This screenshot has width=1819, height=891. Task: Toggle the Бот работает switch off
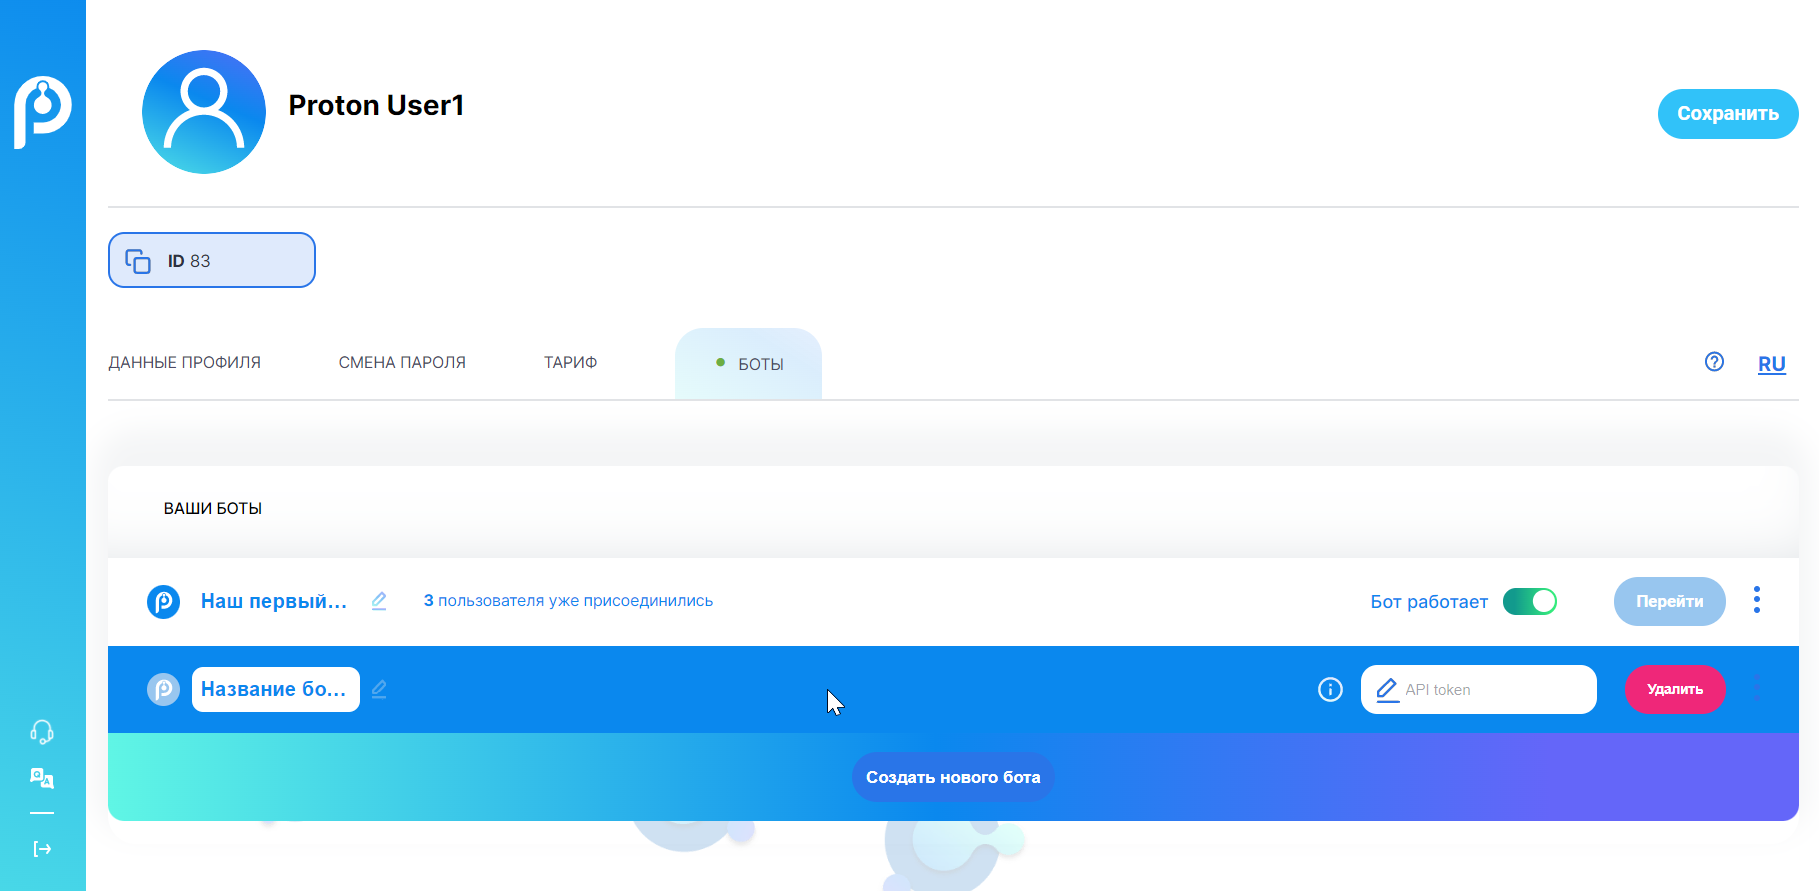coord(1530,601)
